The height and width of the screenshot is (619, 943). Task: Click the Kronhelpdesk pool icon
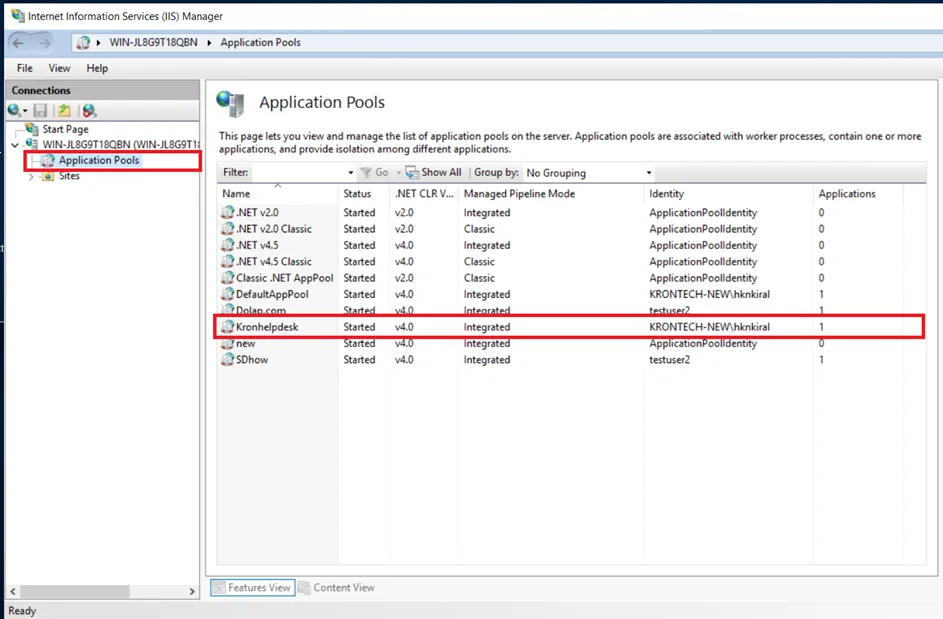pos(227,327)
